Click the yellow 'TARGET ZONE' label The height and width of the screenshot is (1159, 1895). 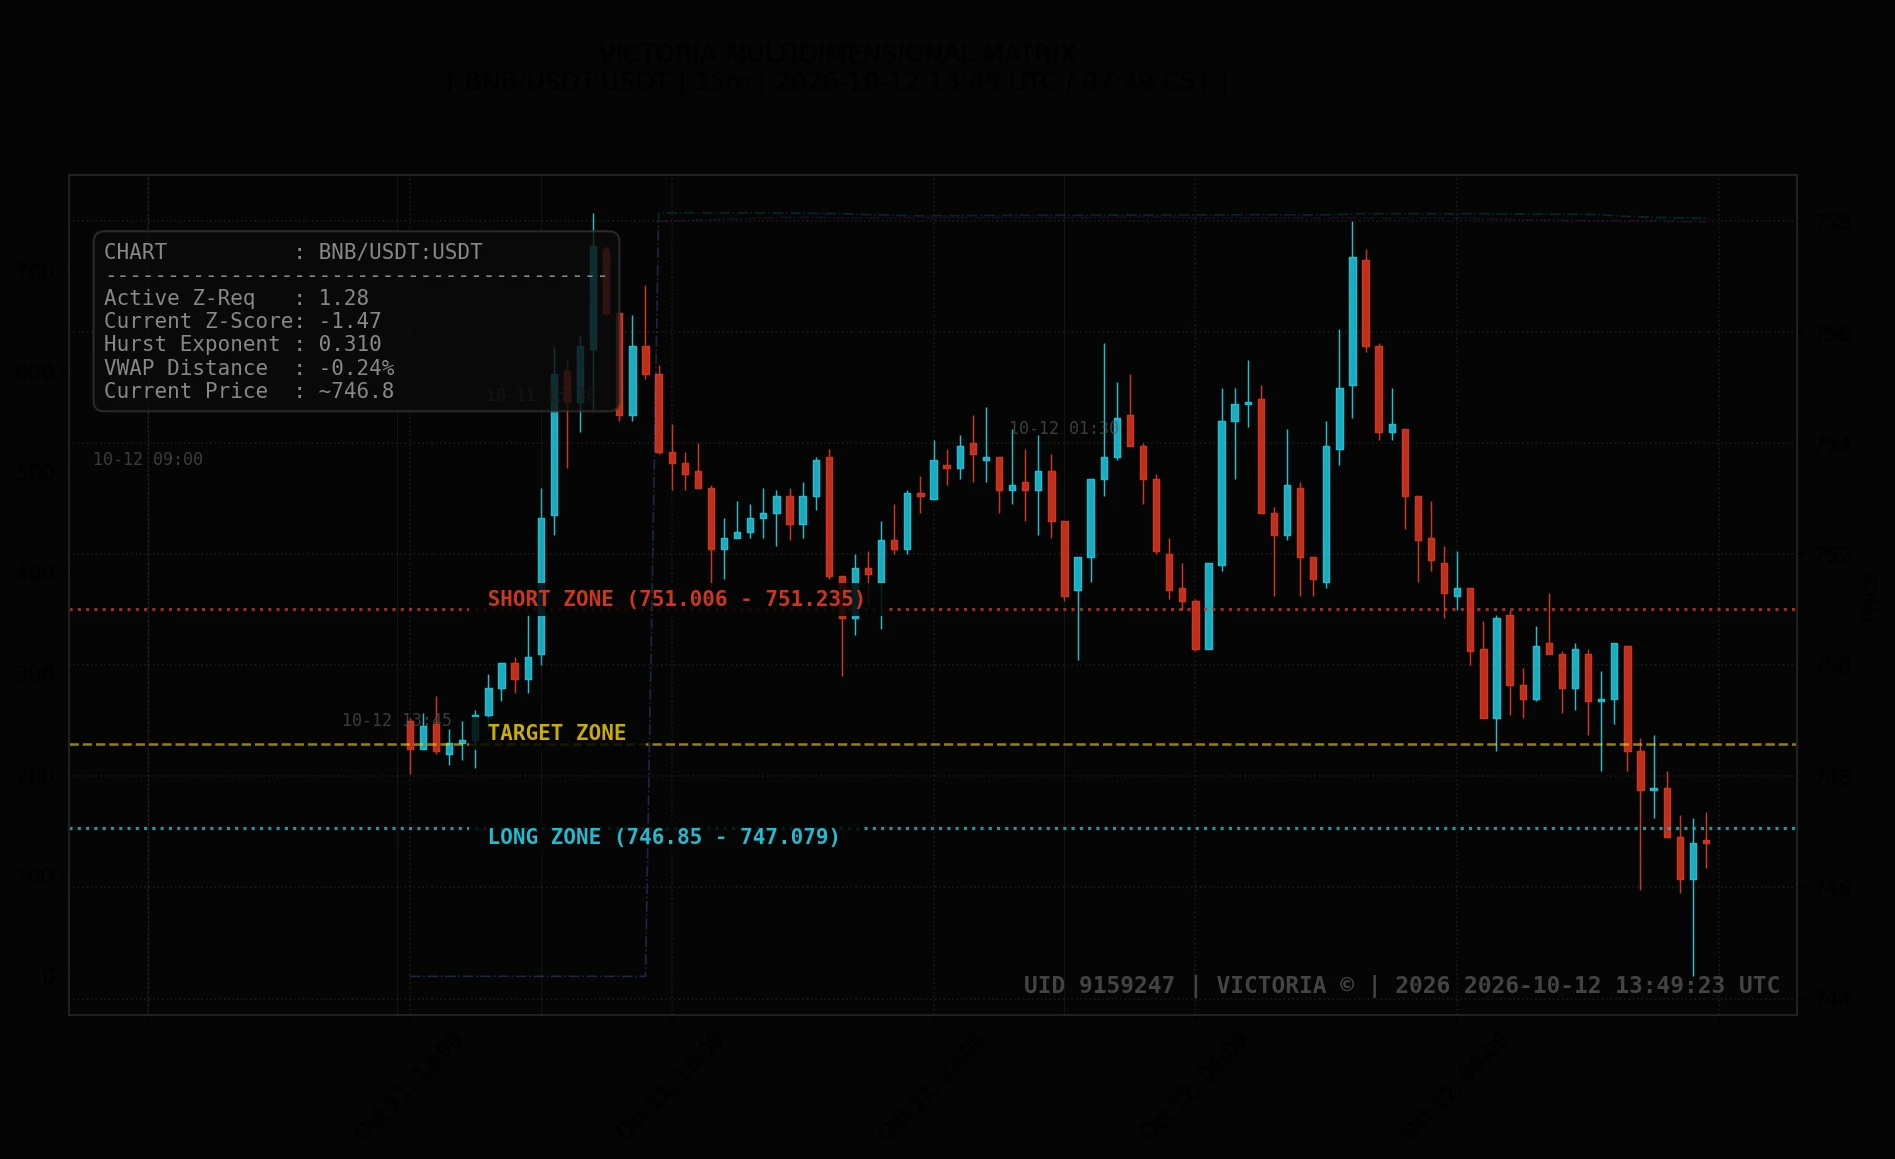click(x=557, y=733)
